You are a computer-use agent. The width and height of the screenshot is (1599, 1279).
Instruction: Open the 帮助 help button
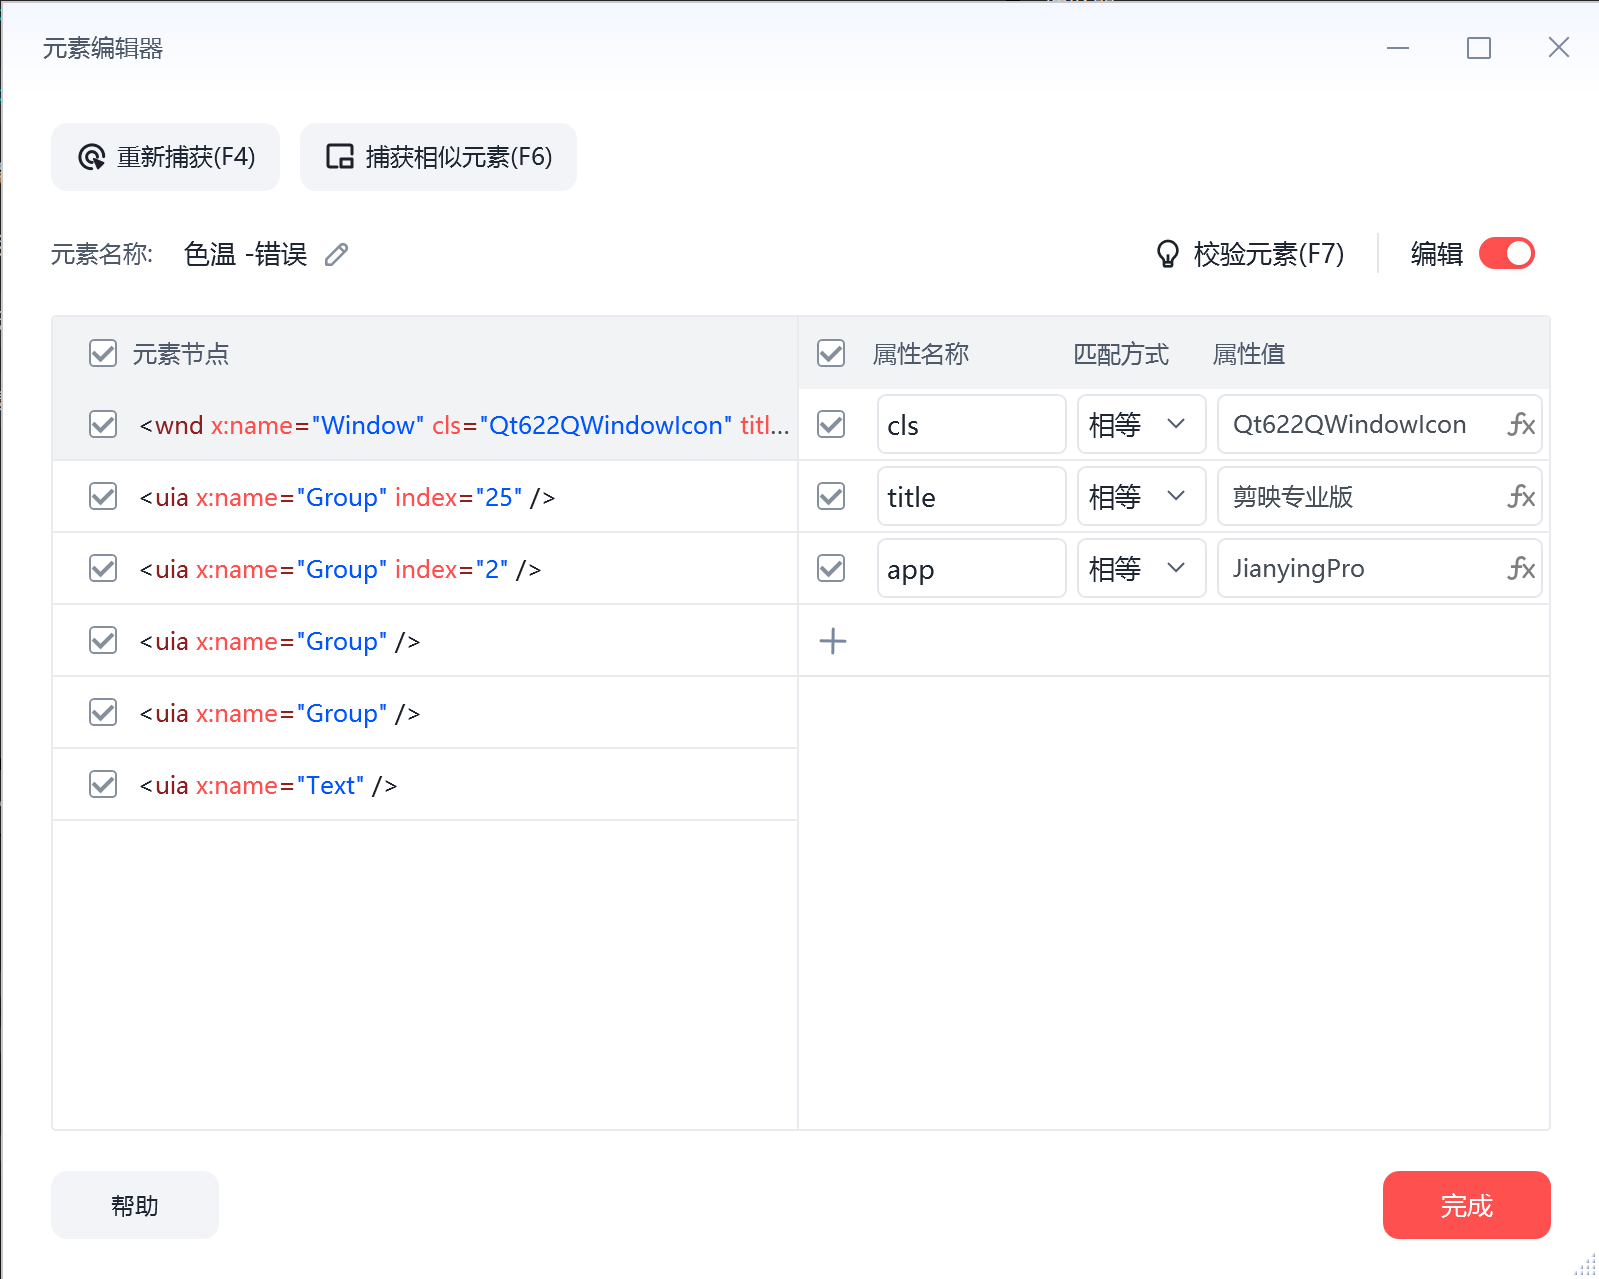(135, 1205)
